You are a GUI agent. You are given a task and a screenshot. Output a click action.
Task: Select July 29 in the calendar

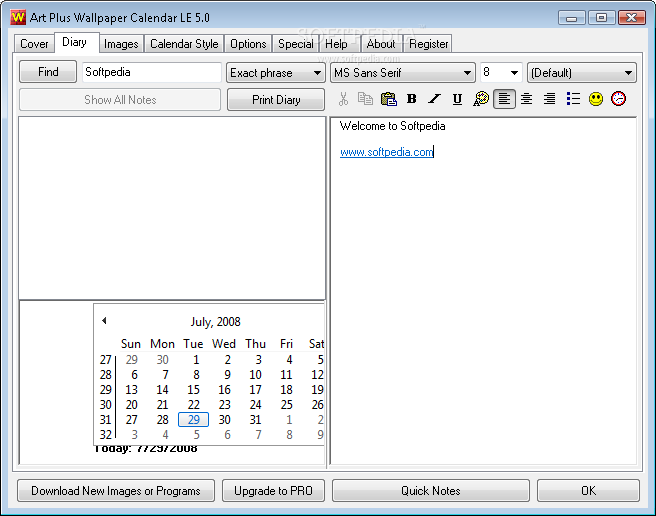coord(194,419)
